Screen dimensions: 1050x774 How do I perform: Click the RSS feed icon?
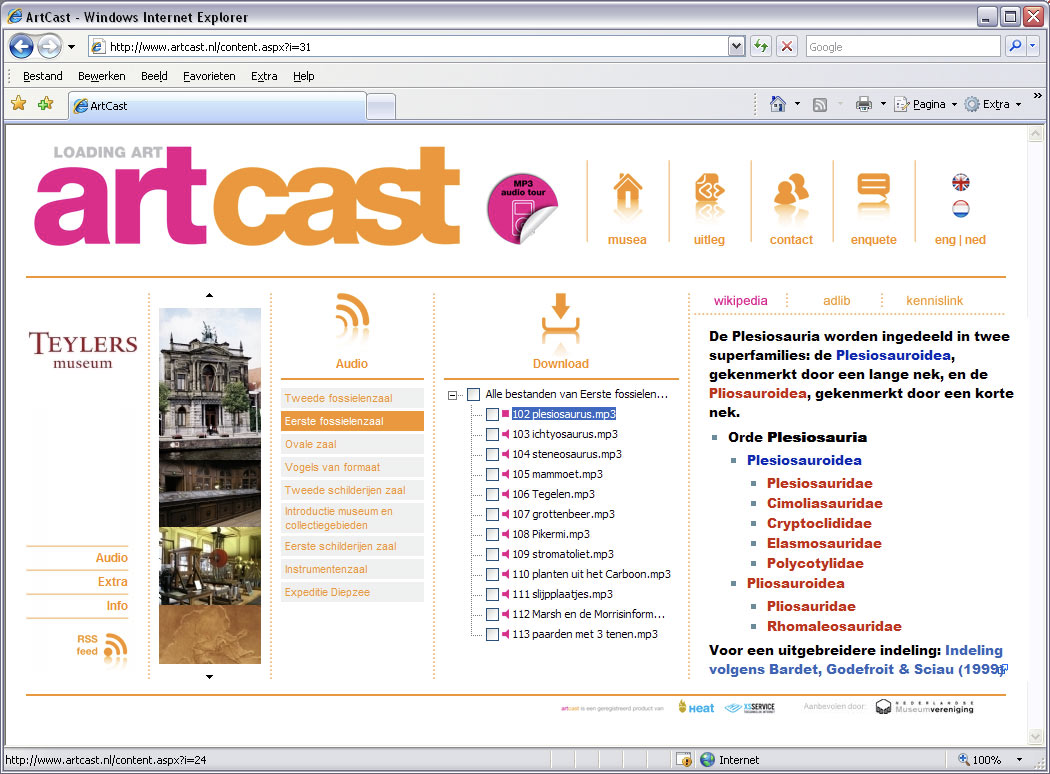115,646
